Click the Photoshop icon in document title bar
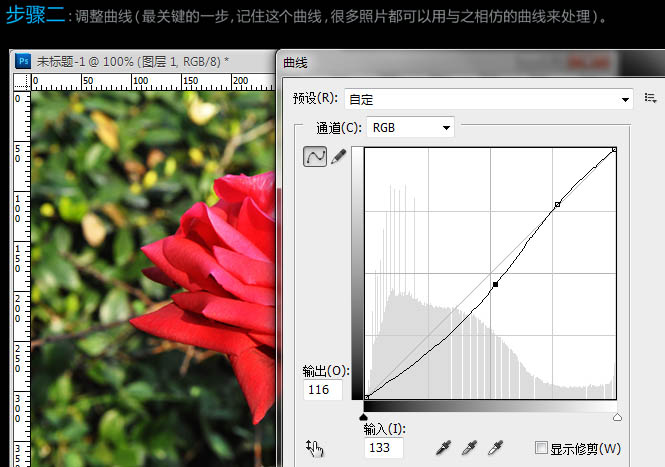The height and width of the screenshot is (467, 665). (24, 62)
